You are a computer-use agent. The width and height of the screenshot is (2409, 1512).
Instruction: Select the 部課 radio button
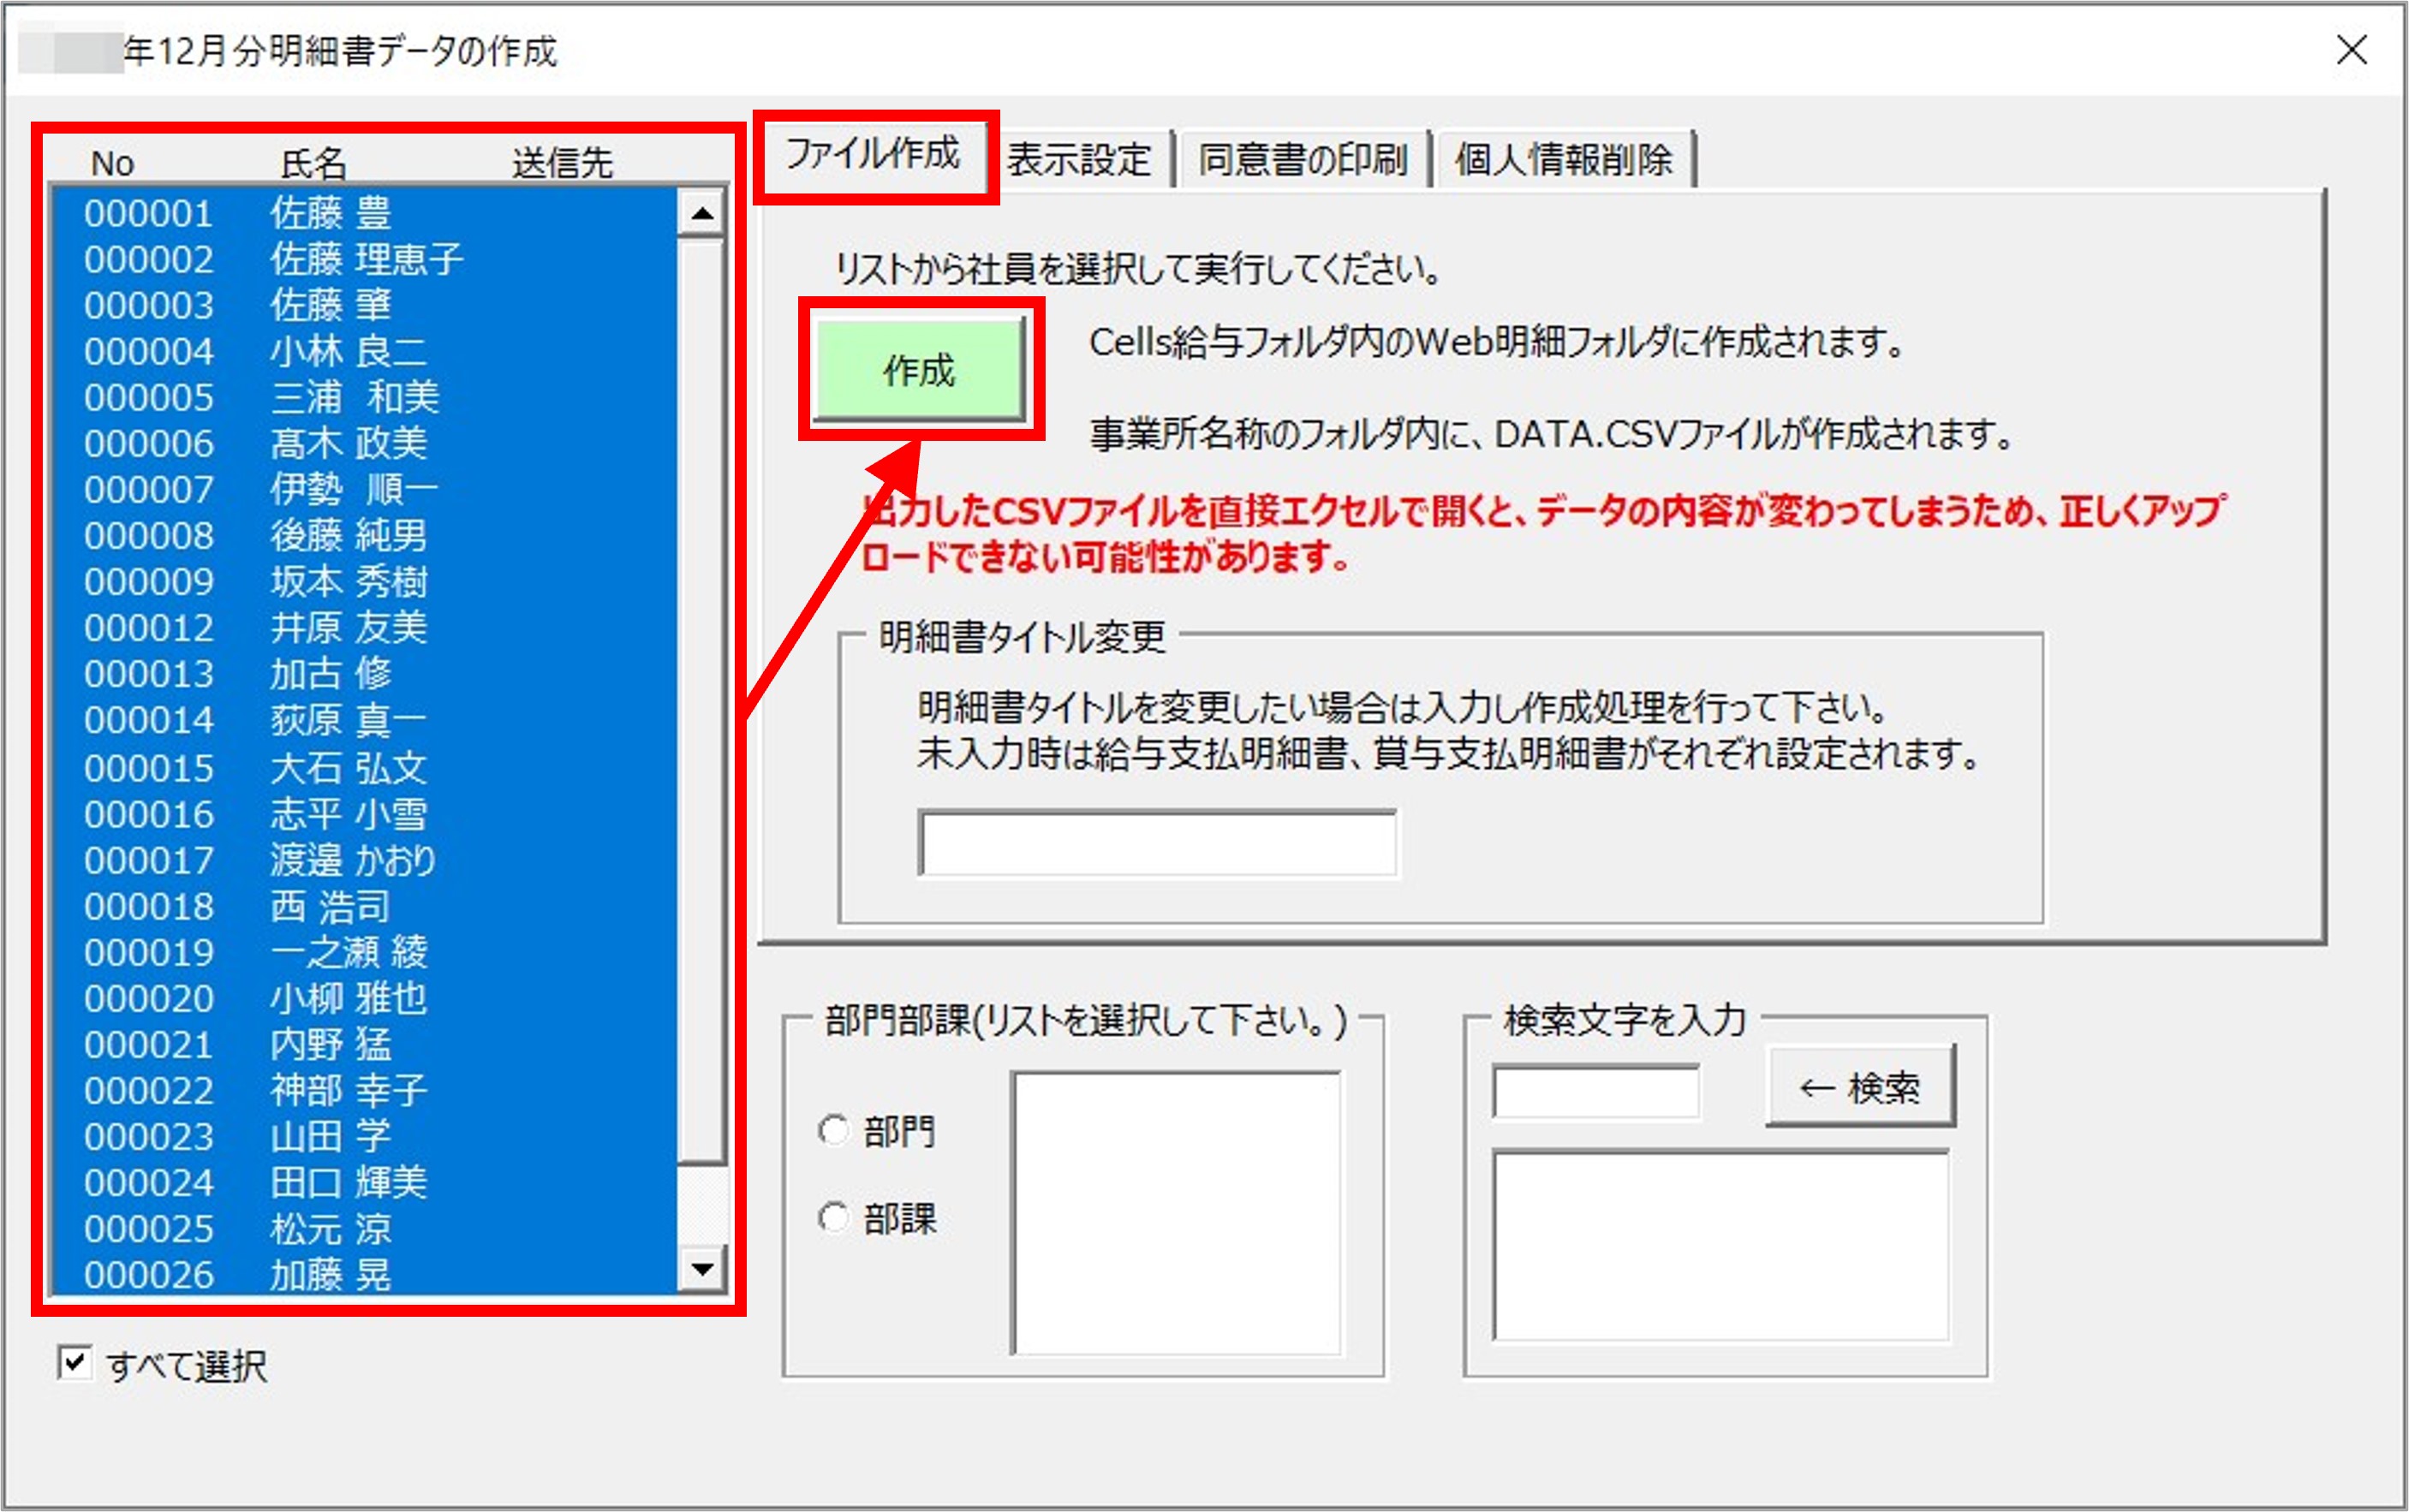coord(833,1217)
